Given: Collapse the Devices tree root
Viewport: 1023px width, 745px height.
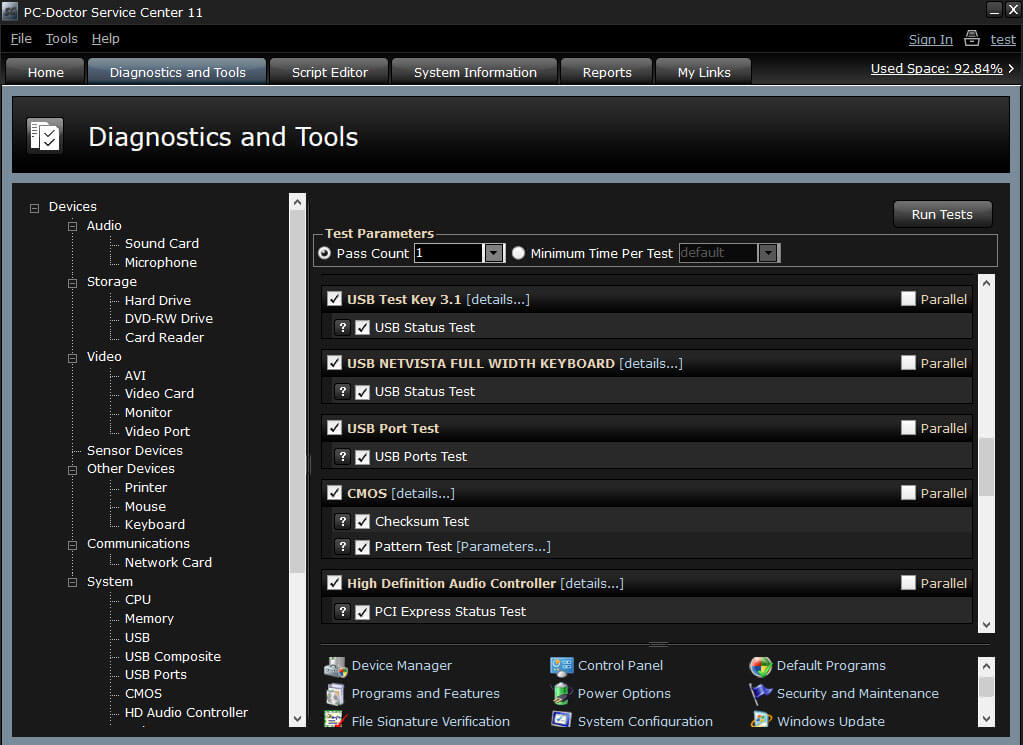Looking at the screenshot, I should point(34,208).
